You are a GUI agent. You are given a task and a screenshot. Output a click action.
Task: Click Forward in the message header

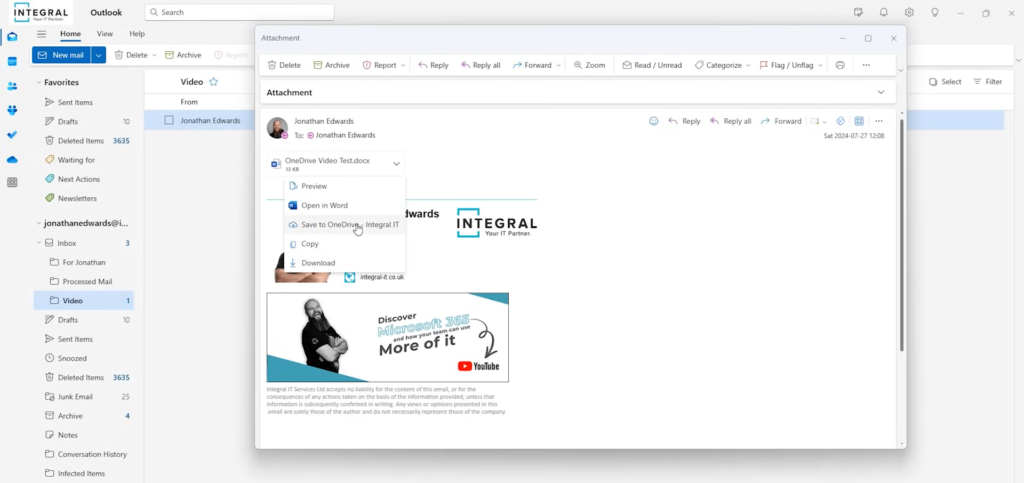tap(780, 121)
